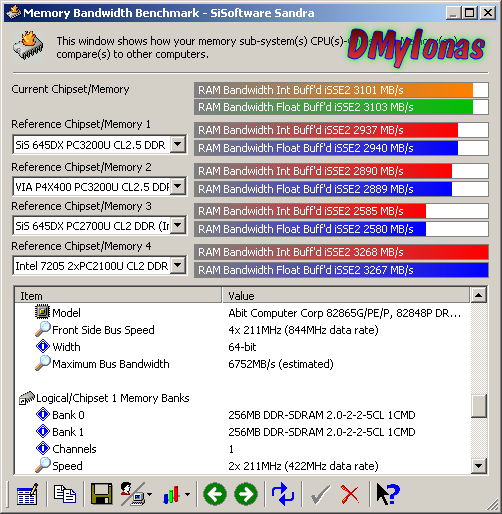Click the list scrollbar up arrow
502x514 pixels.
click(x=479, y=295)
